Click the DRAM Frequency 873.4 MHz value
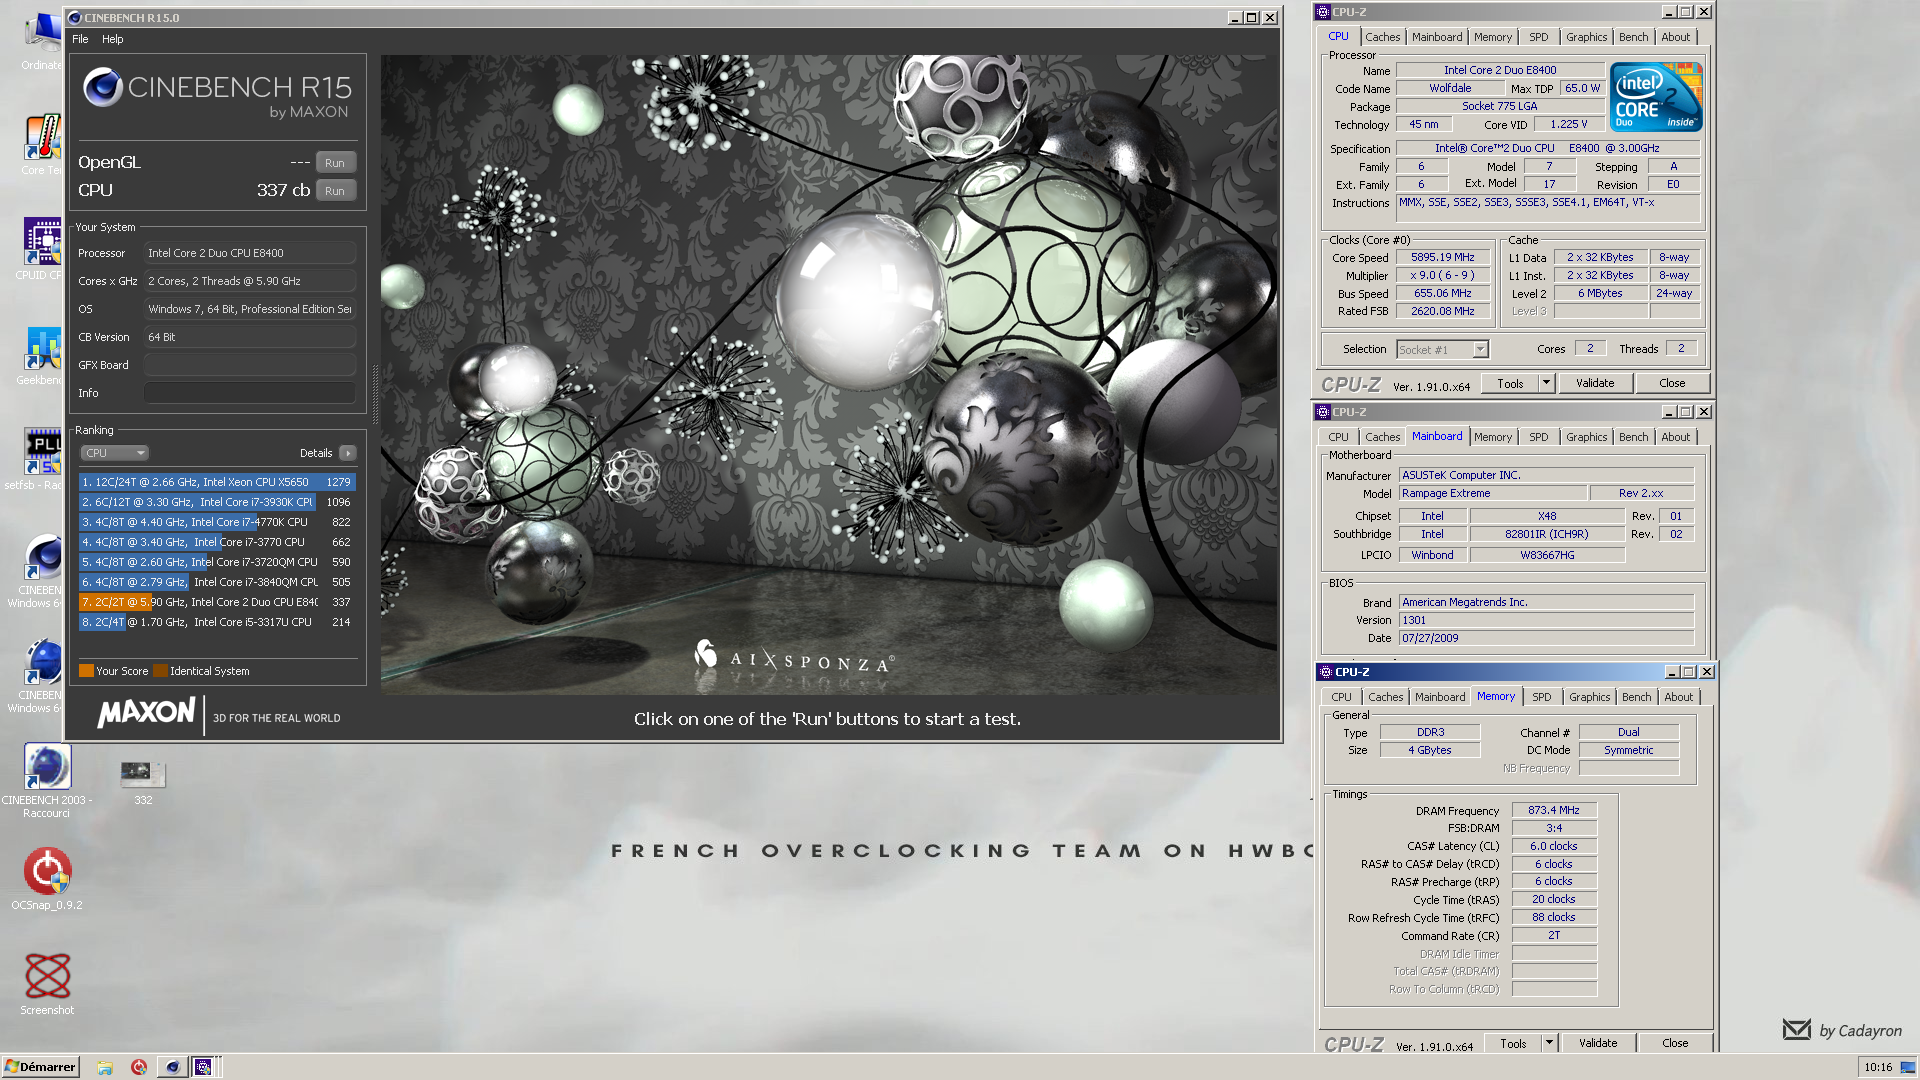 [1554, 810]
